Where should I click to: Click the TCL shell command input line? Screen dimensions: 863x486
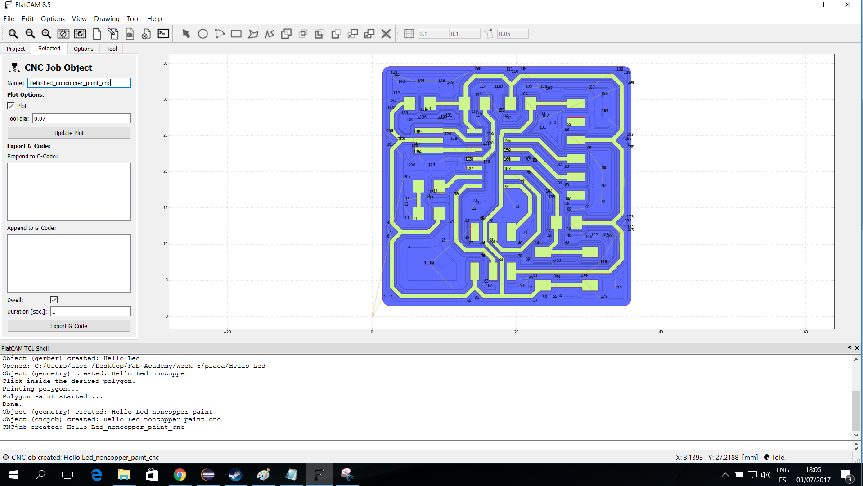click(426, 446)
